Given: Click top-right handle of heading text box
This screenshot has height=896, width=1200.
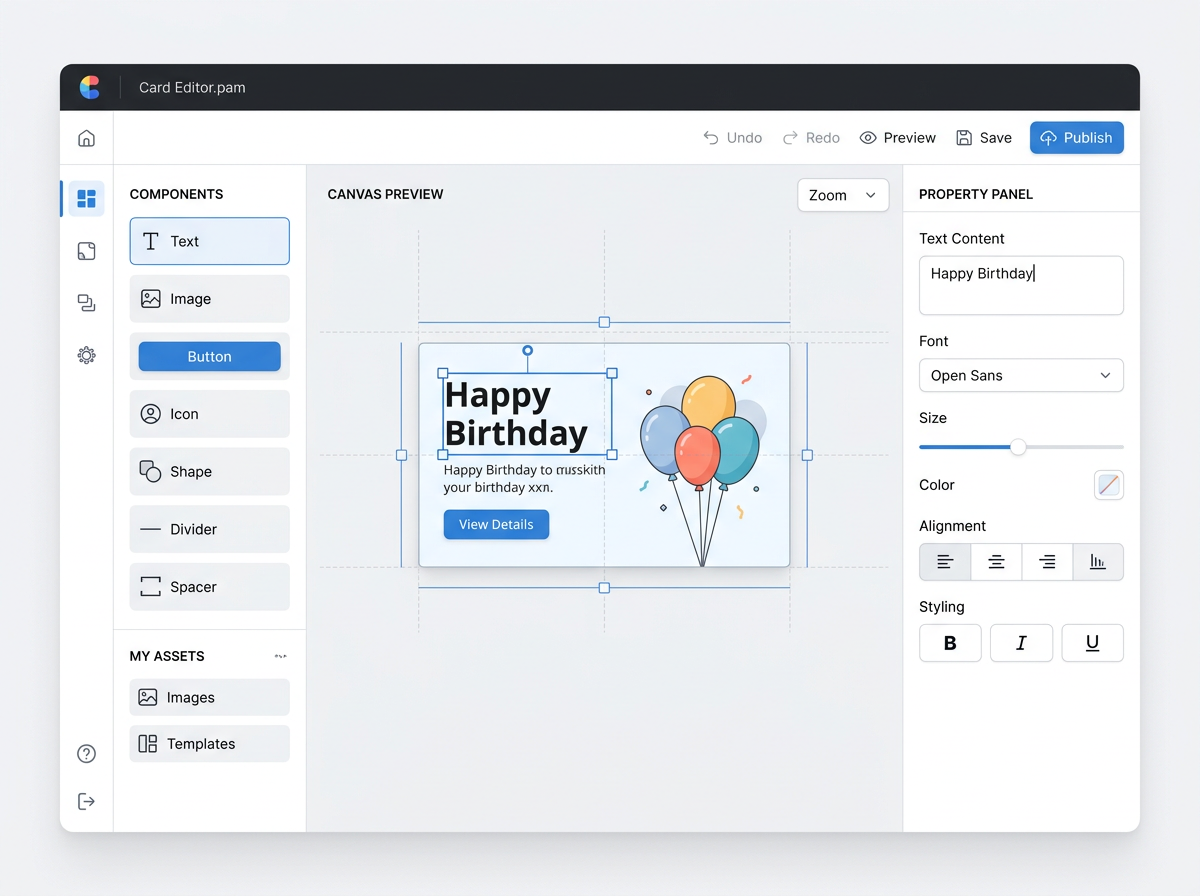Looking at the screenshot, I should pos(612,373).
